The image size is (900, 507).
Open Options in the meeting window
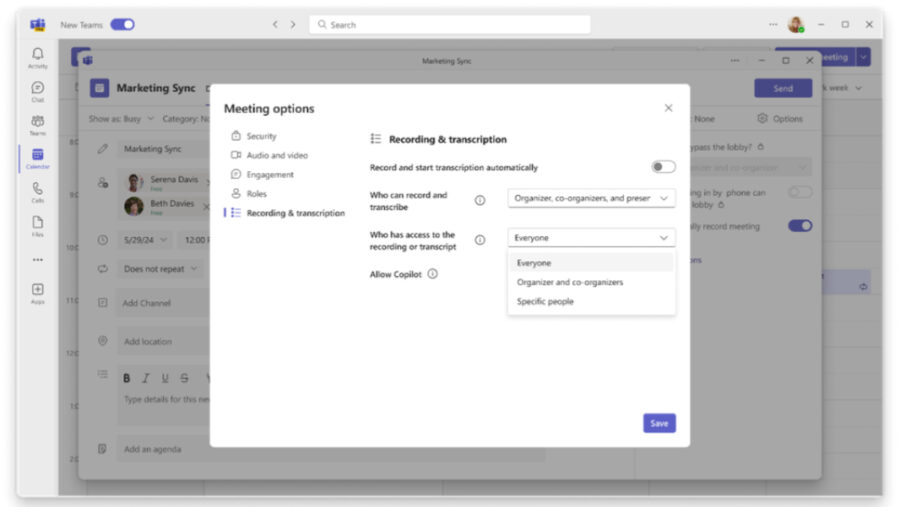(x=780, y=118)
